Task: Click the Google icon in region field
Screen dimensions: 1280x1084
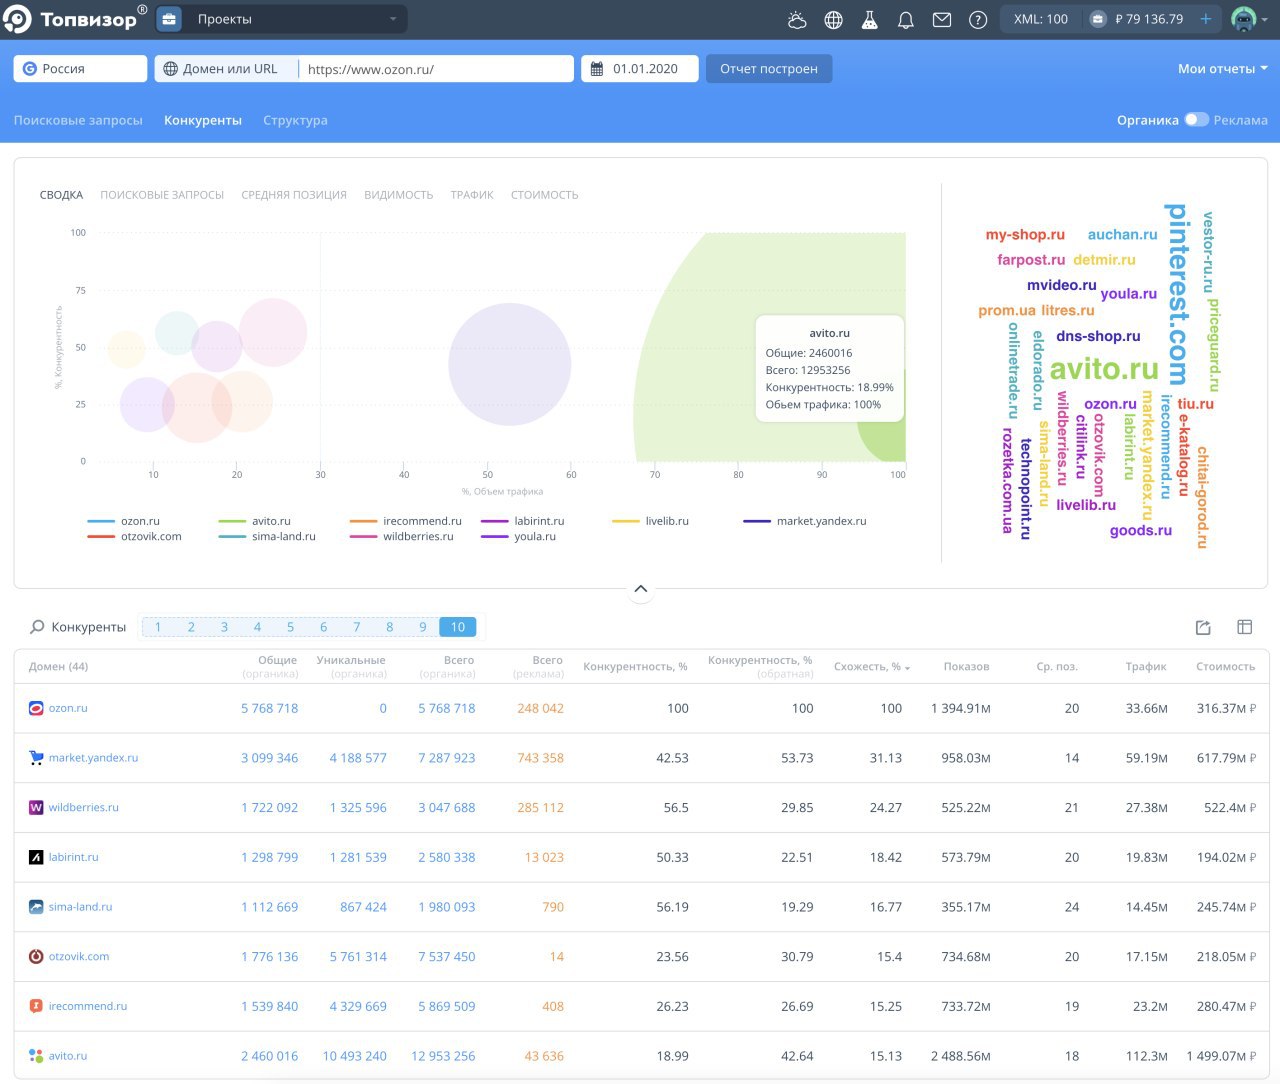Action: [30, 69]
